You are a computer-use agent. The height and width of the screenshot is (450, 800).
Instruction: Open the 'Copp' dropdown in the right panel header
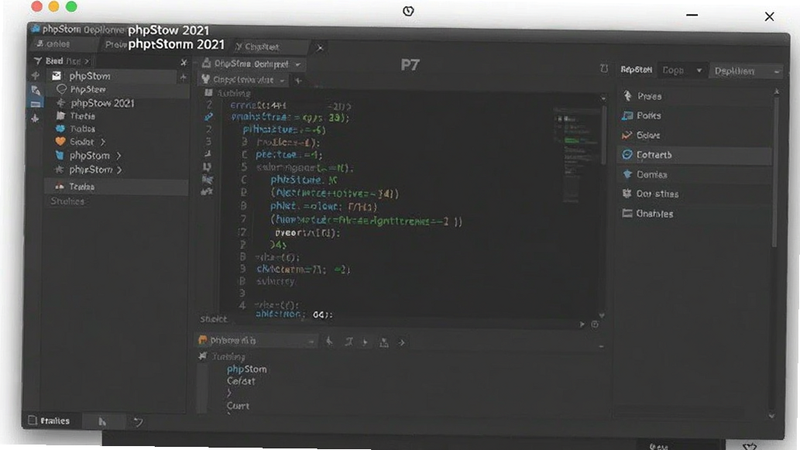point(682,70)
